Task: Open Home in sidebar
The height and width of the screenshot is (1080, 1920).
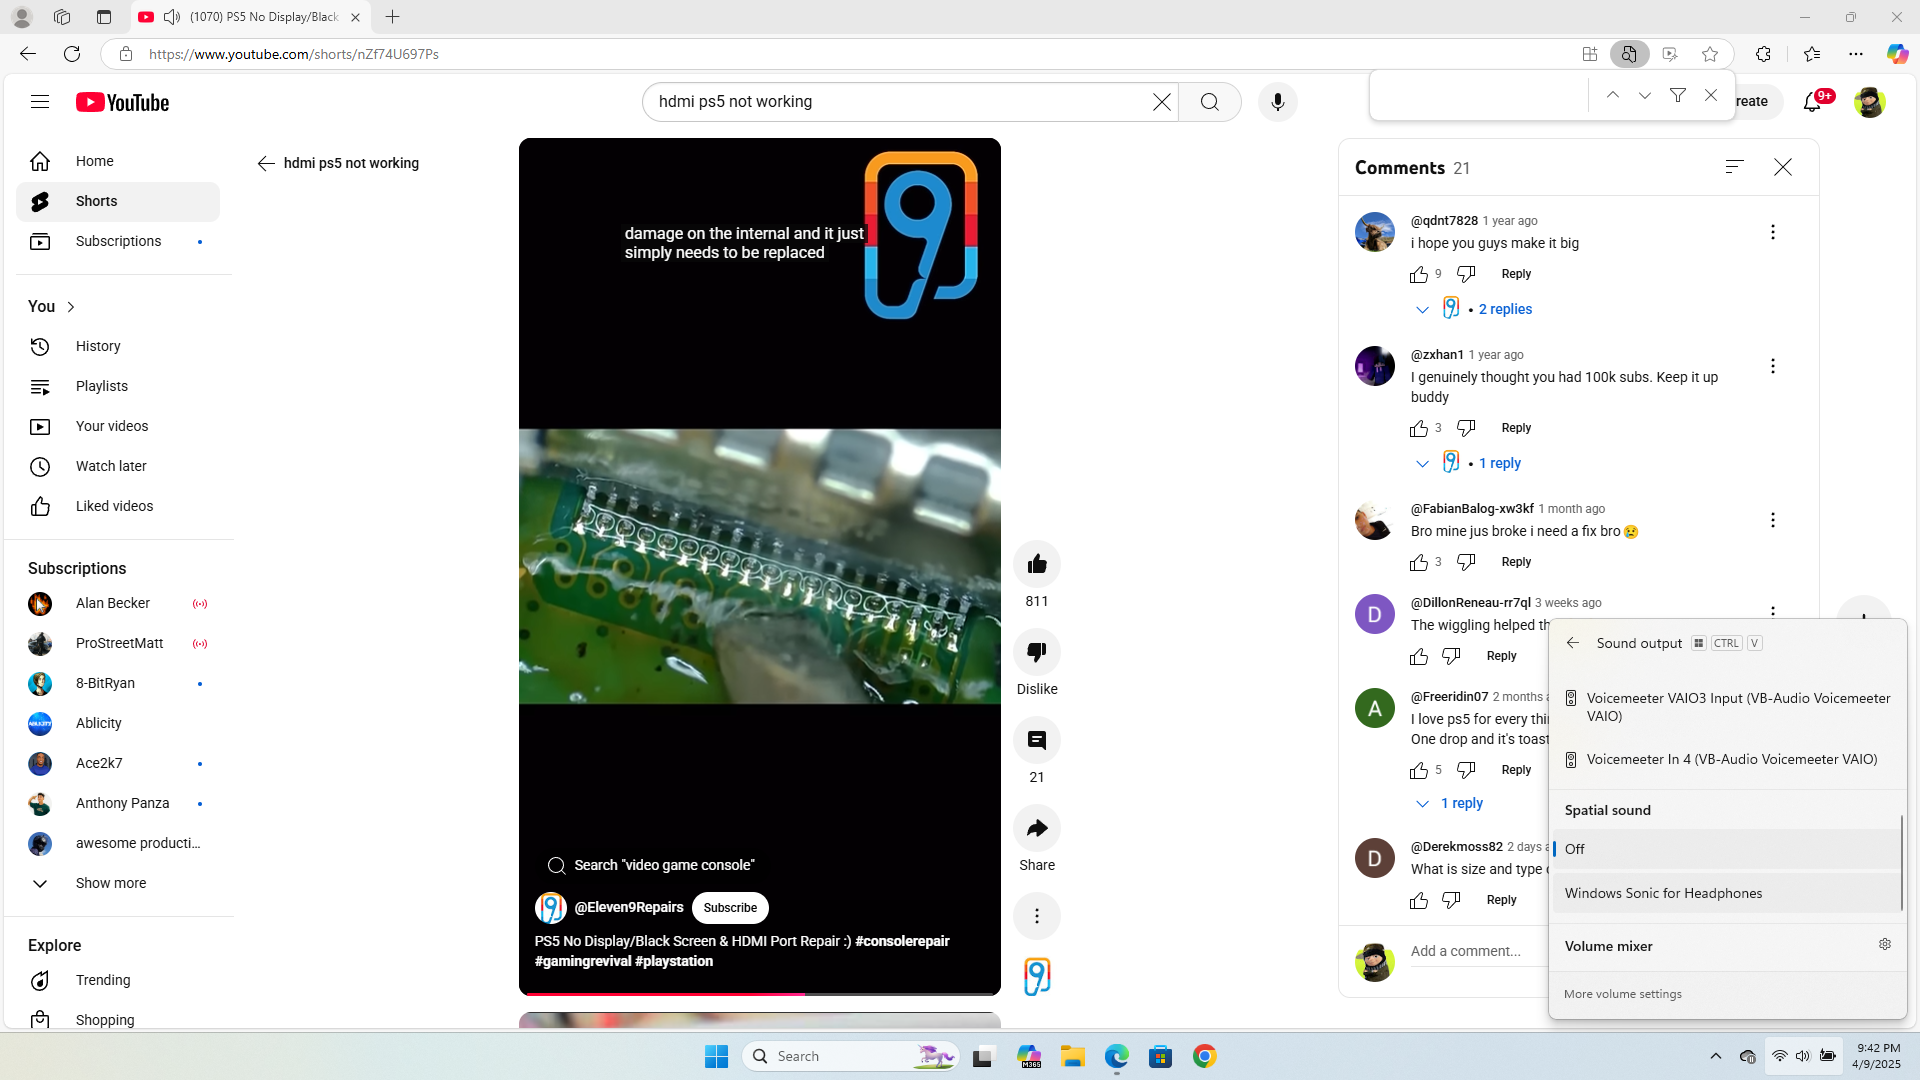Action: pyautogui.click(x=118, y=161)
